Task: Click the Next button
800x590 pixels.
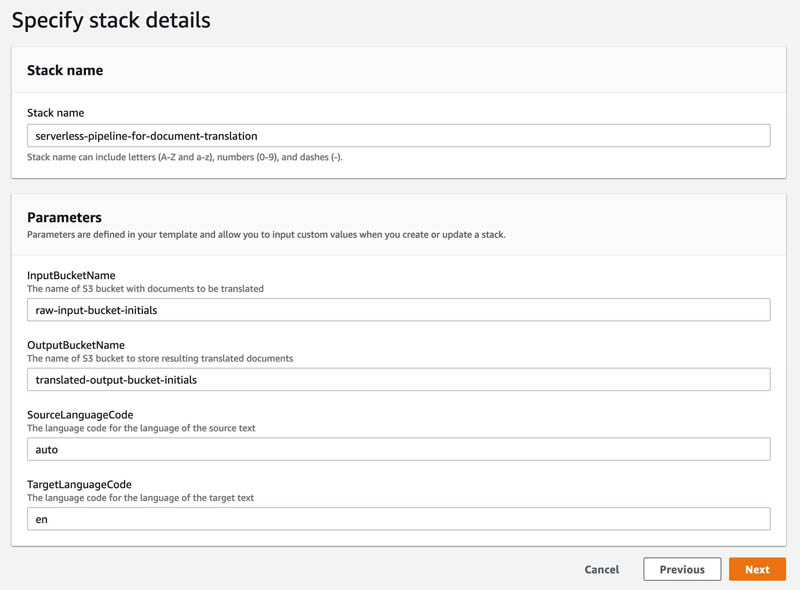Action: [x=757, y=569]
